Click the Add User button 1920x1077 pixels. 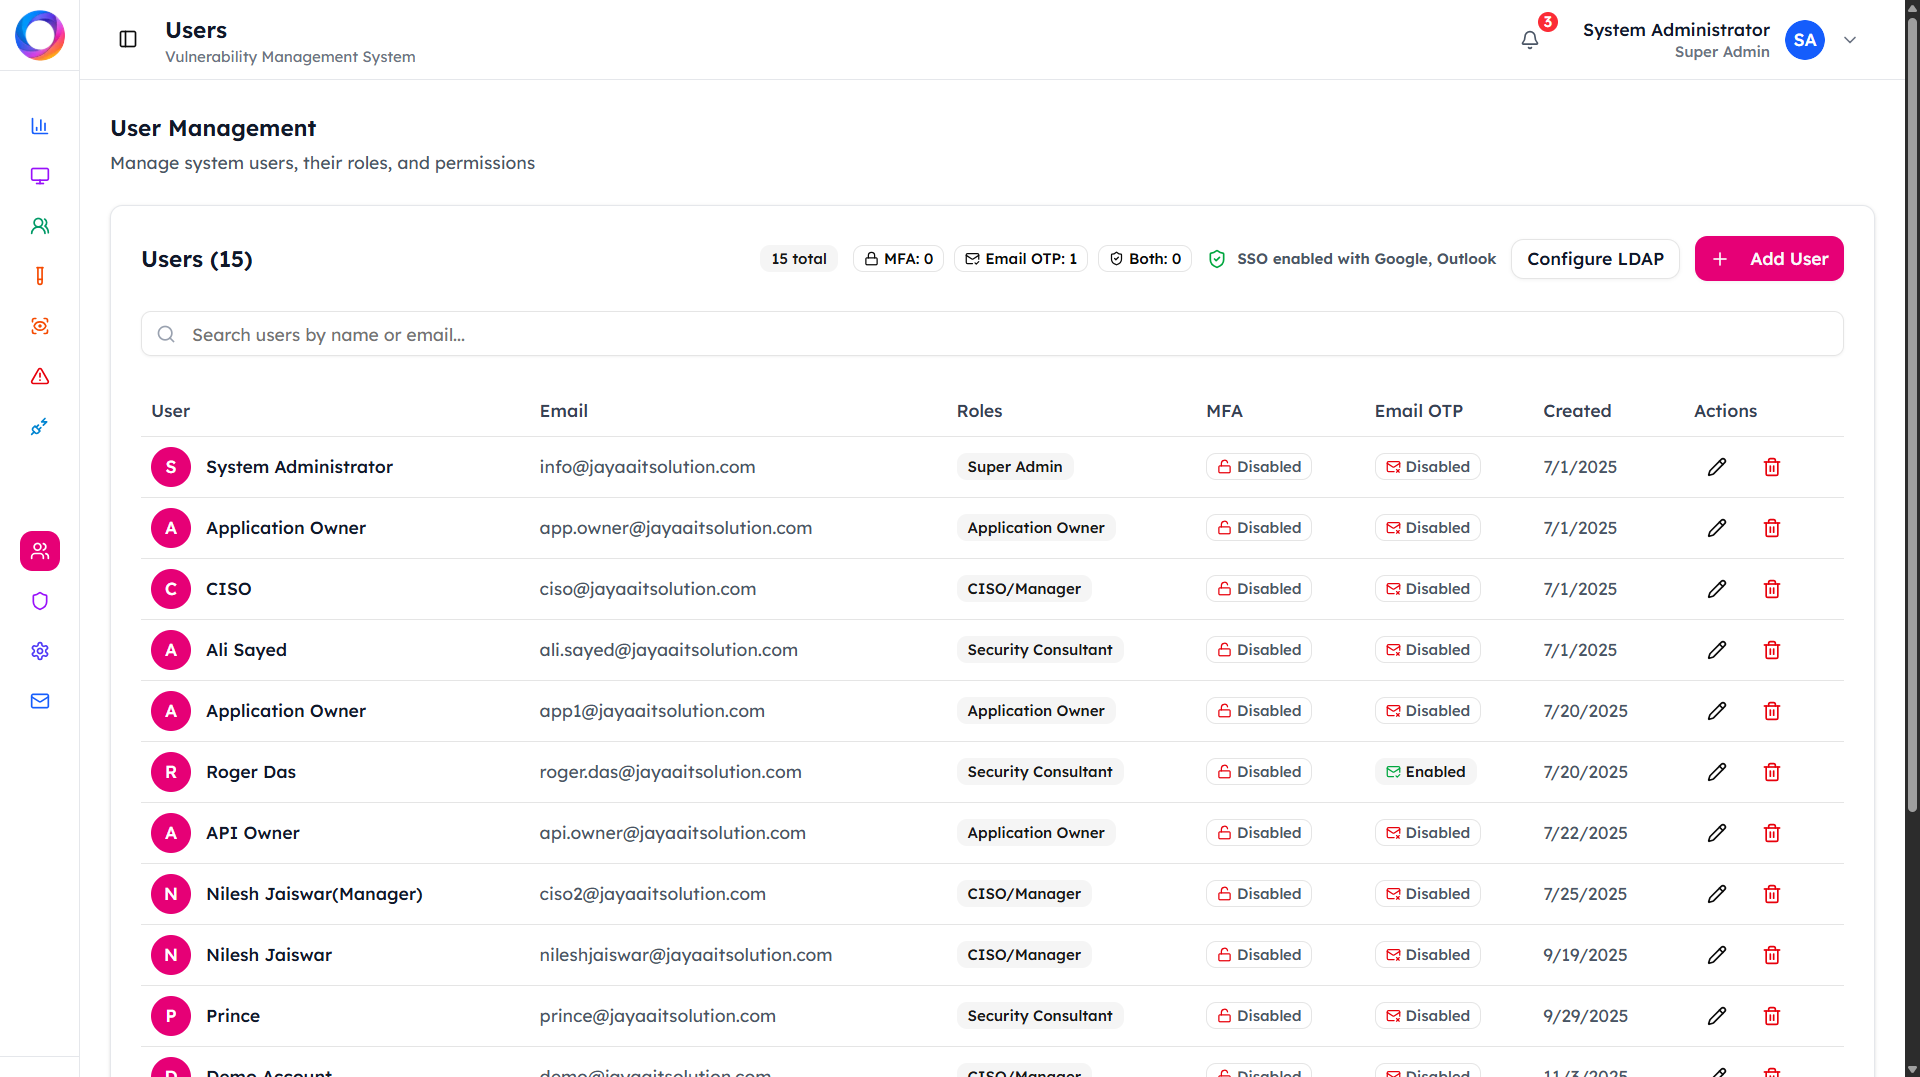tap(1769, 259)
